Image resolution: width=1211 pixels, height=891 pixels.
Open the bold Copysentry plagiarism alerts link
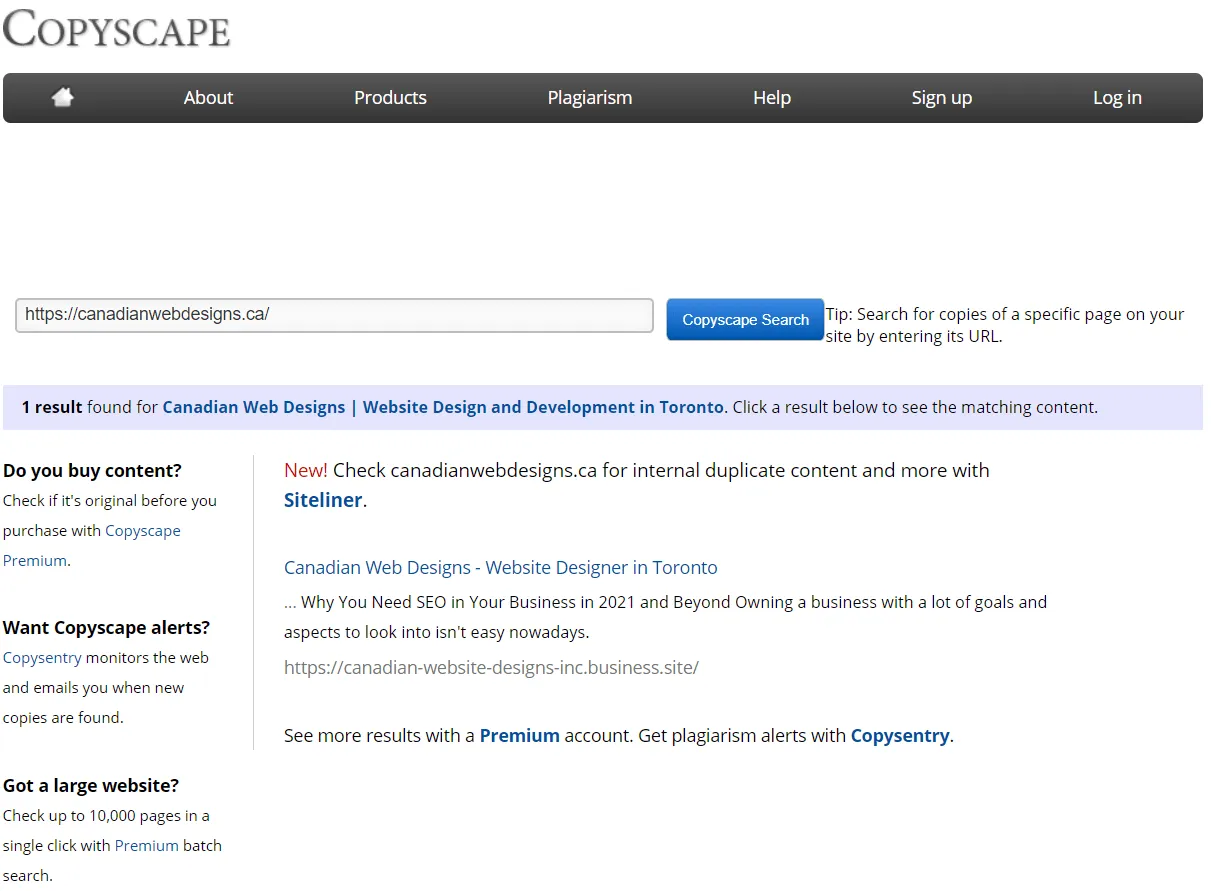[899, 735]
